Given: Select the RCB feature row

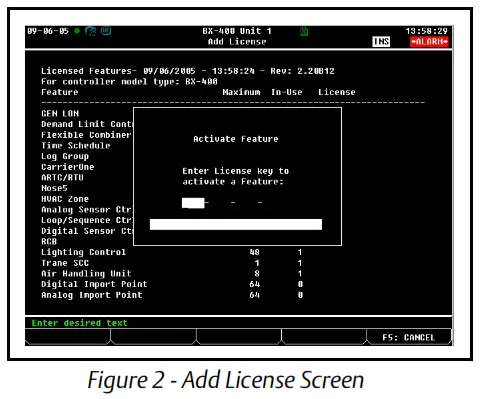Looking at the screenshot, I should [49, 242].
